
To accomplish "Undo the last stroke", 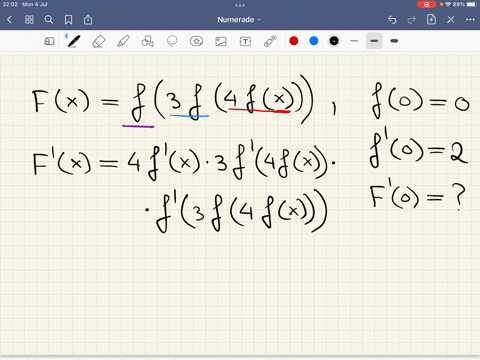I will pyautogui.click(x=392, y=20).
